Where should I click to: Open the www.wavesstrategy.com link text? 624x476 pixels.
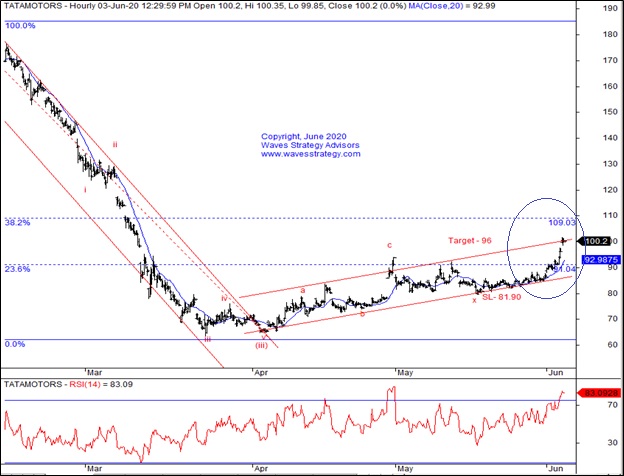pos(310,154)
